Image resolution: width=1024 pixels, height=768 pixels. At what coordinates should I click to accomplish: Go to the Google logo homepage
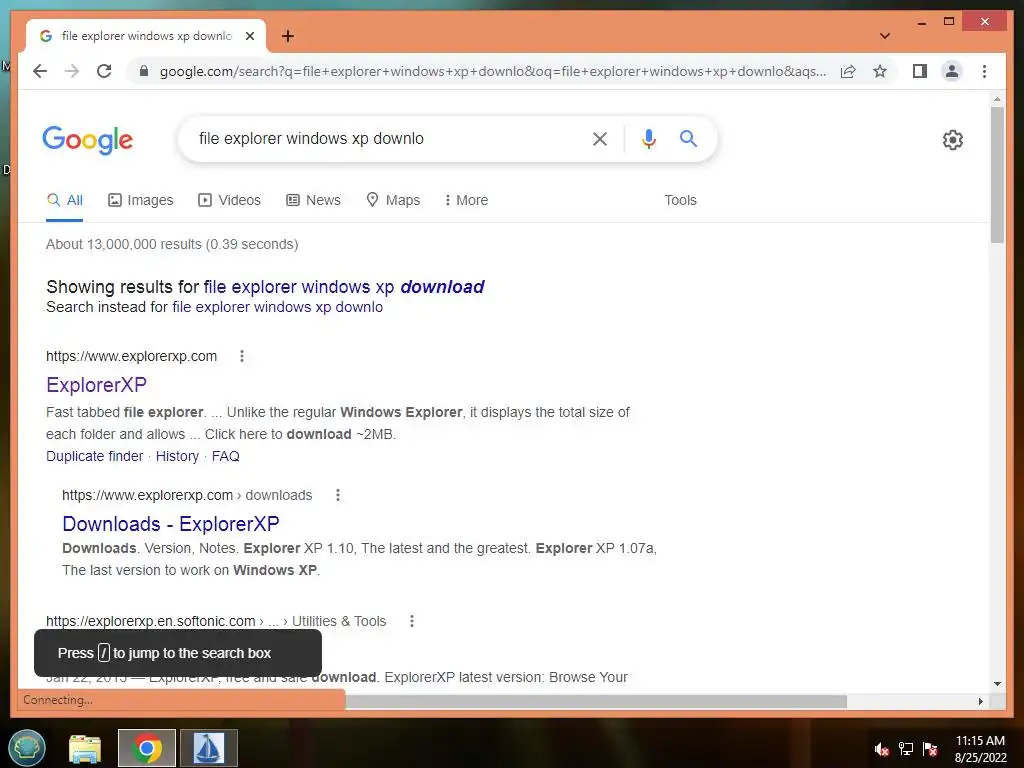[88, 140]
